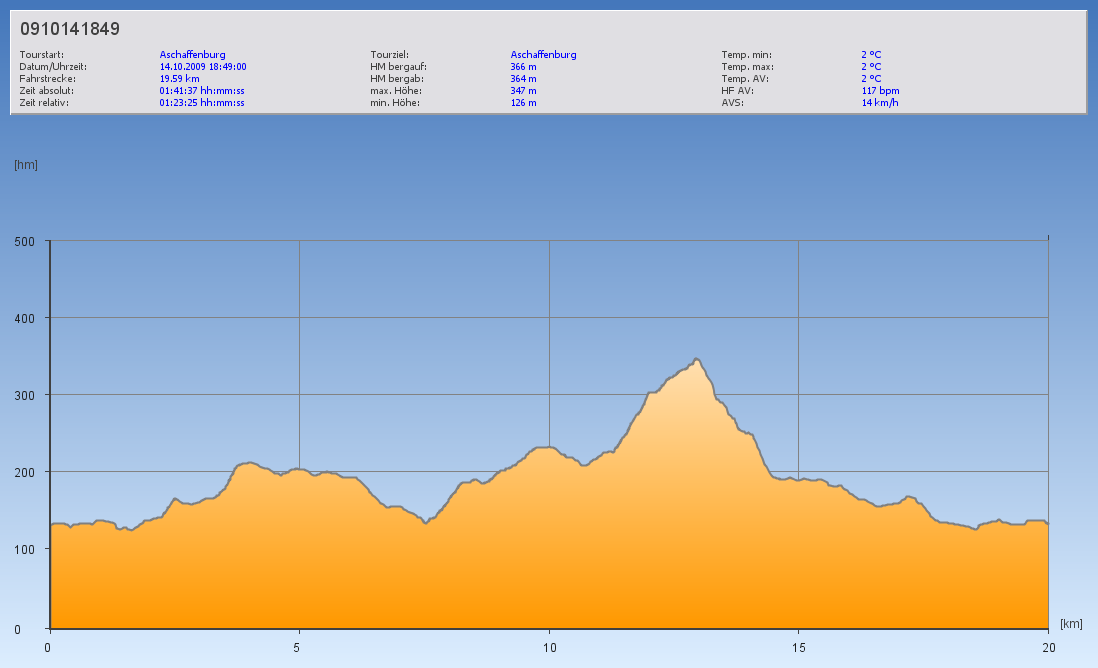
Task: Click the HM bergab value "364 m"
Action: (x=523, y=78)
